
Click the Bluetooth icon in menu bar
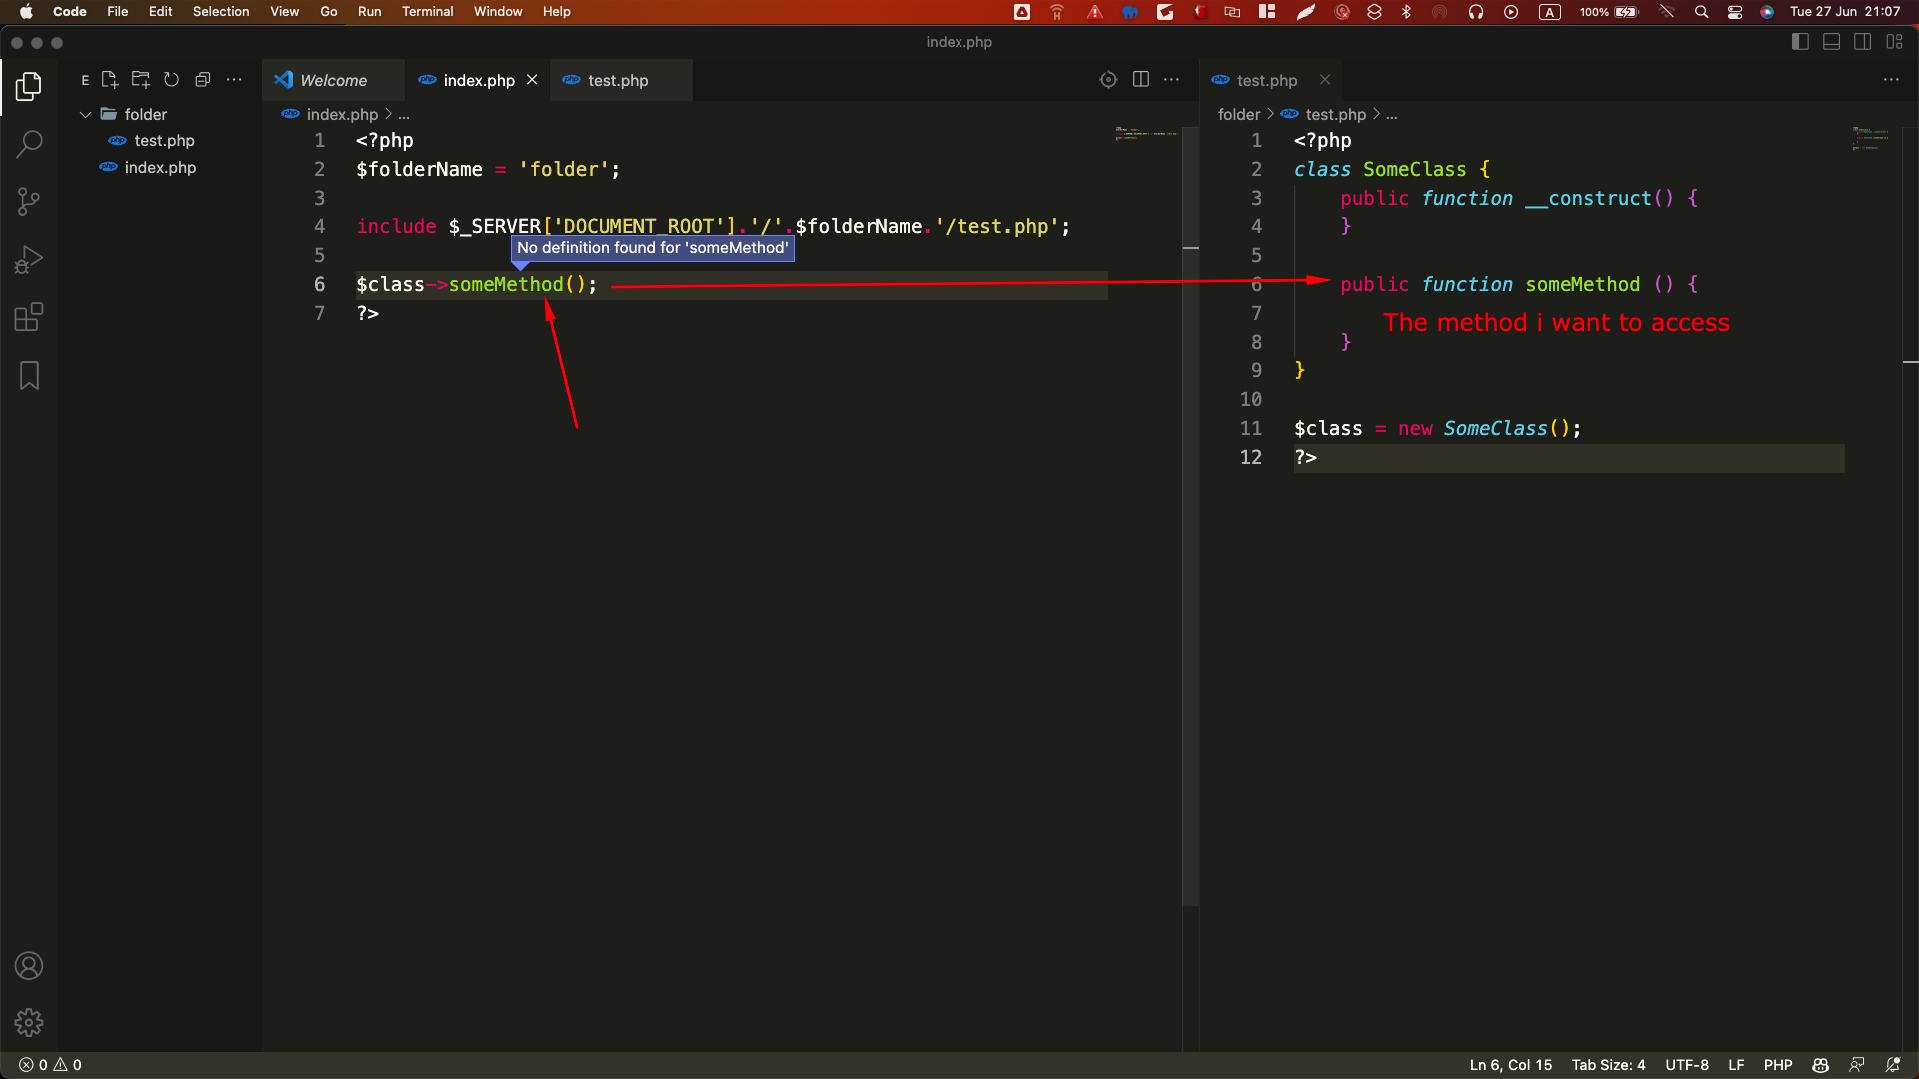point(1407,12)
